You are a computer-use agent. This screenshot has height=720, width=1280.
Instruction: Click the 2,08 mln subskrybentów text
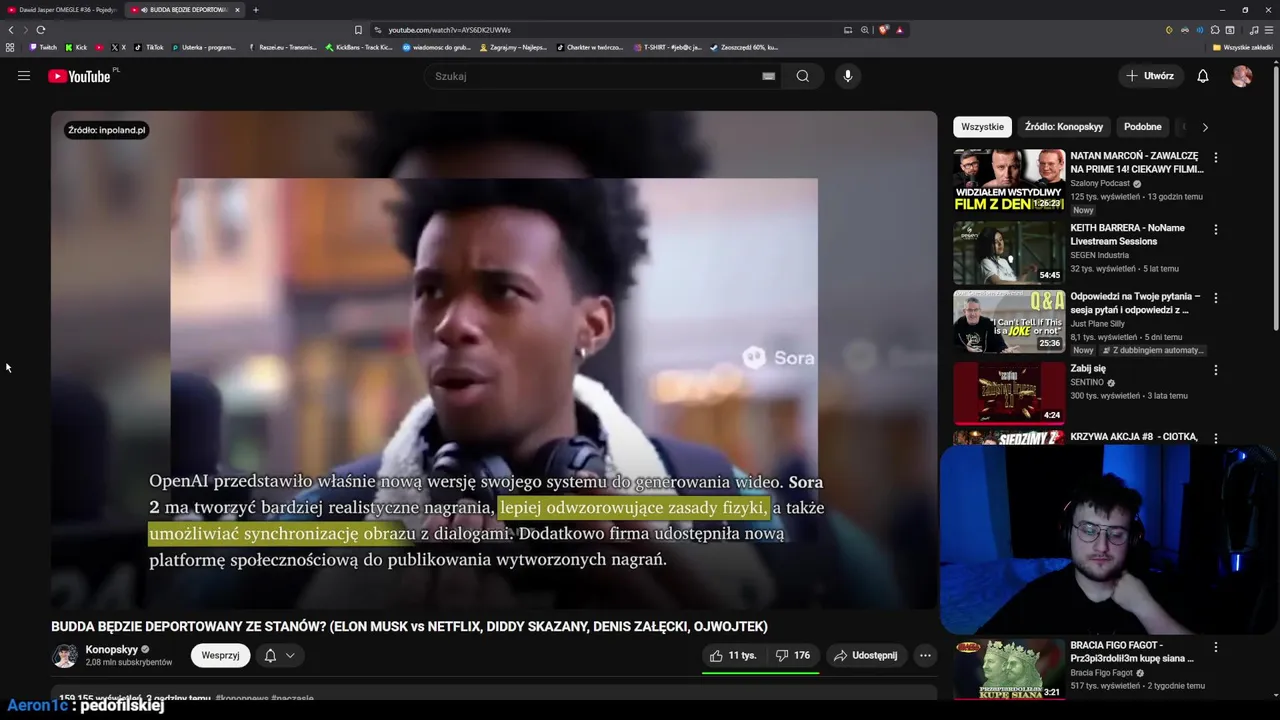(x=129, y=663)
